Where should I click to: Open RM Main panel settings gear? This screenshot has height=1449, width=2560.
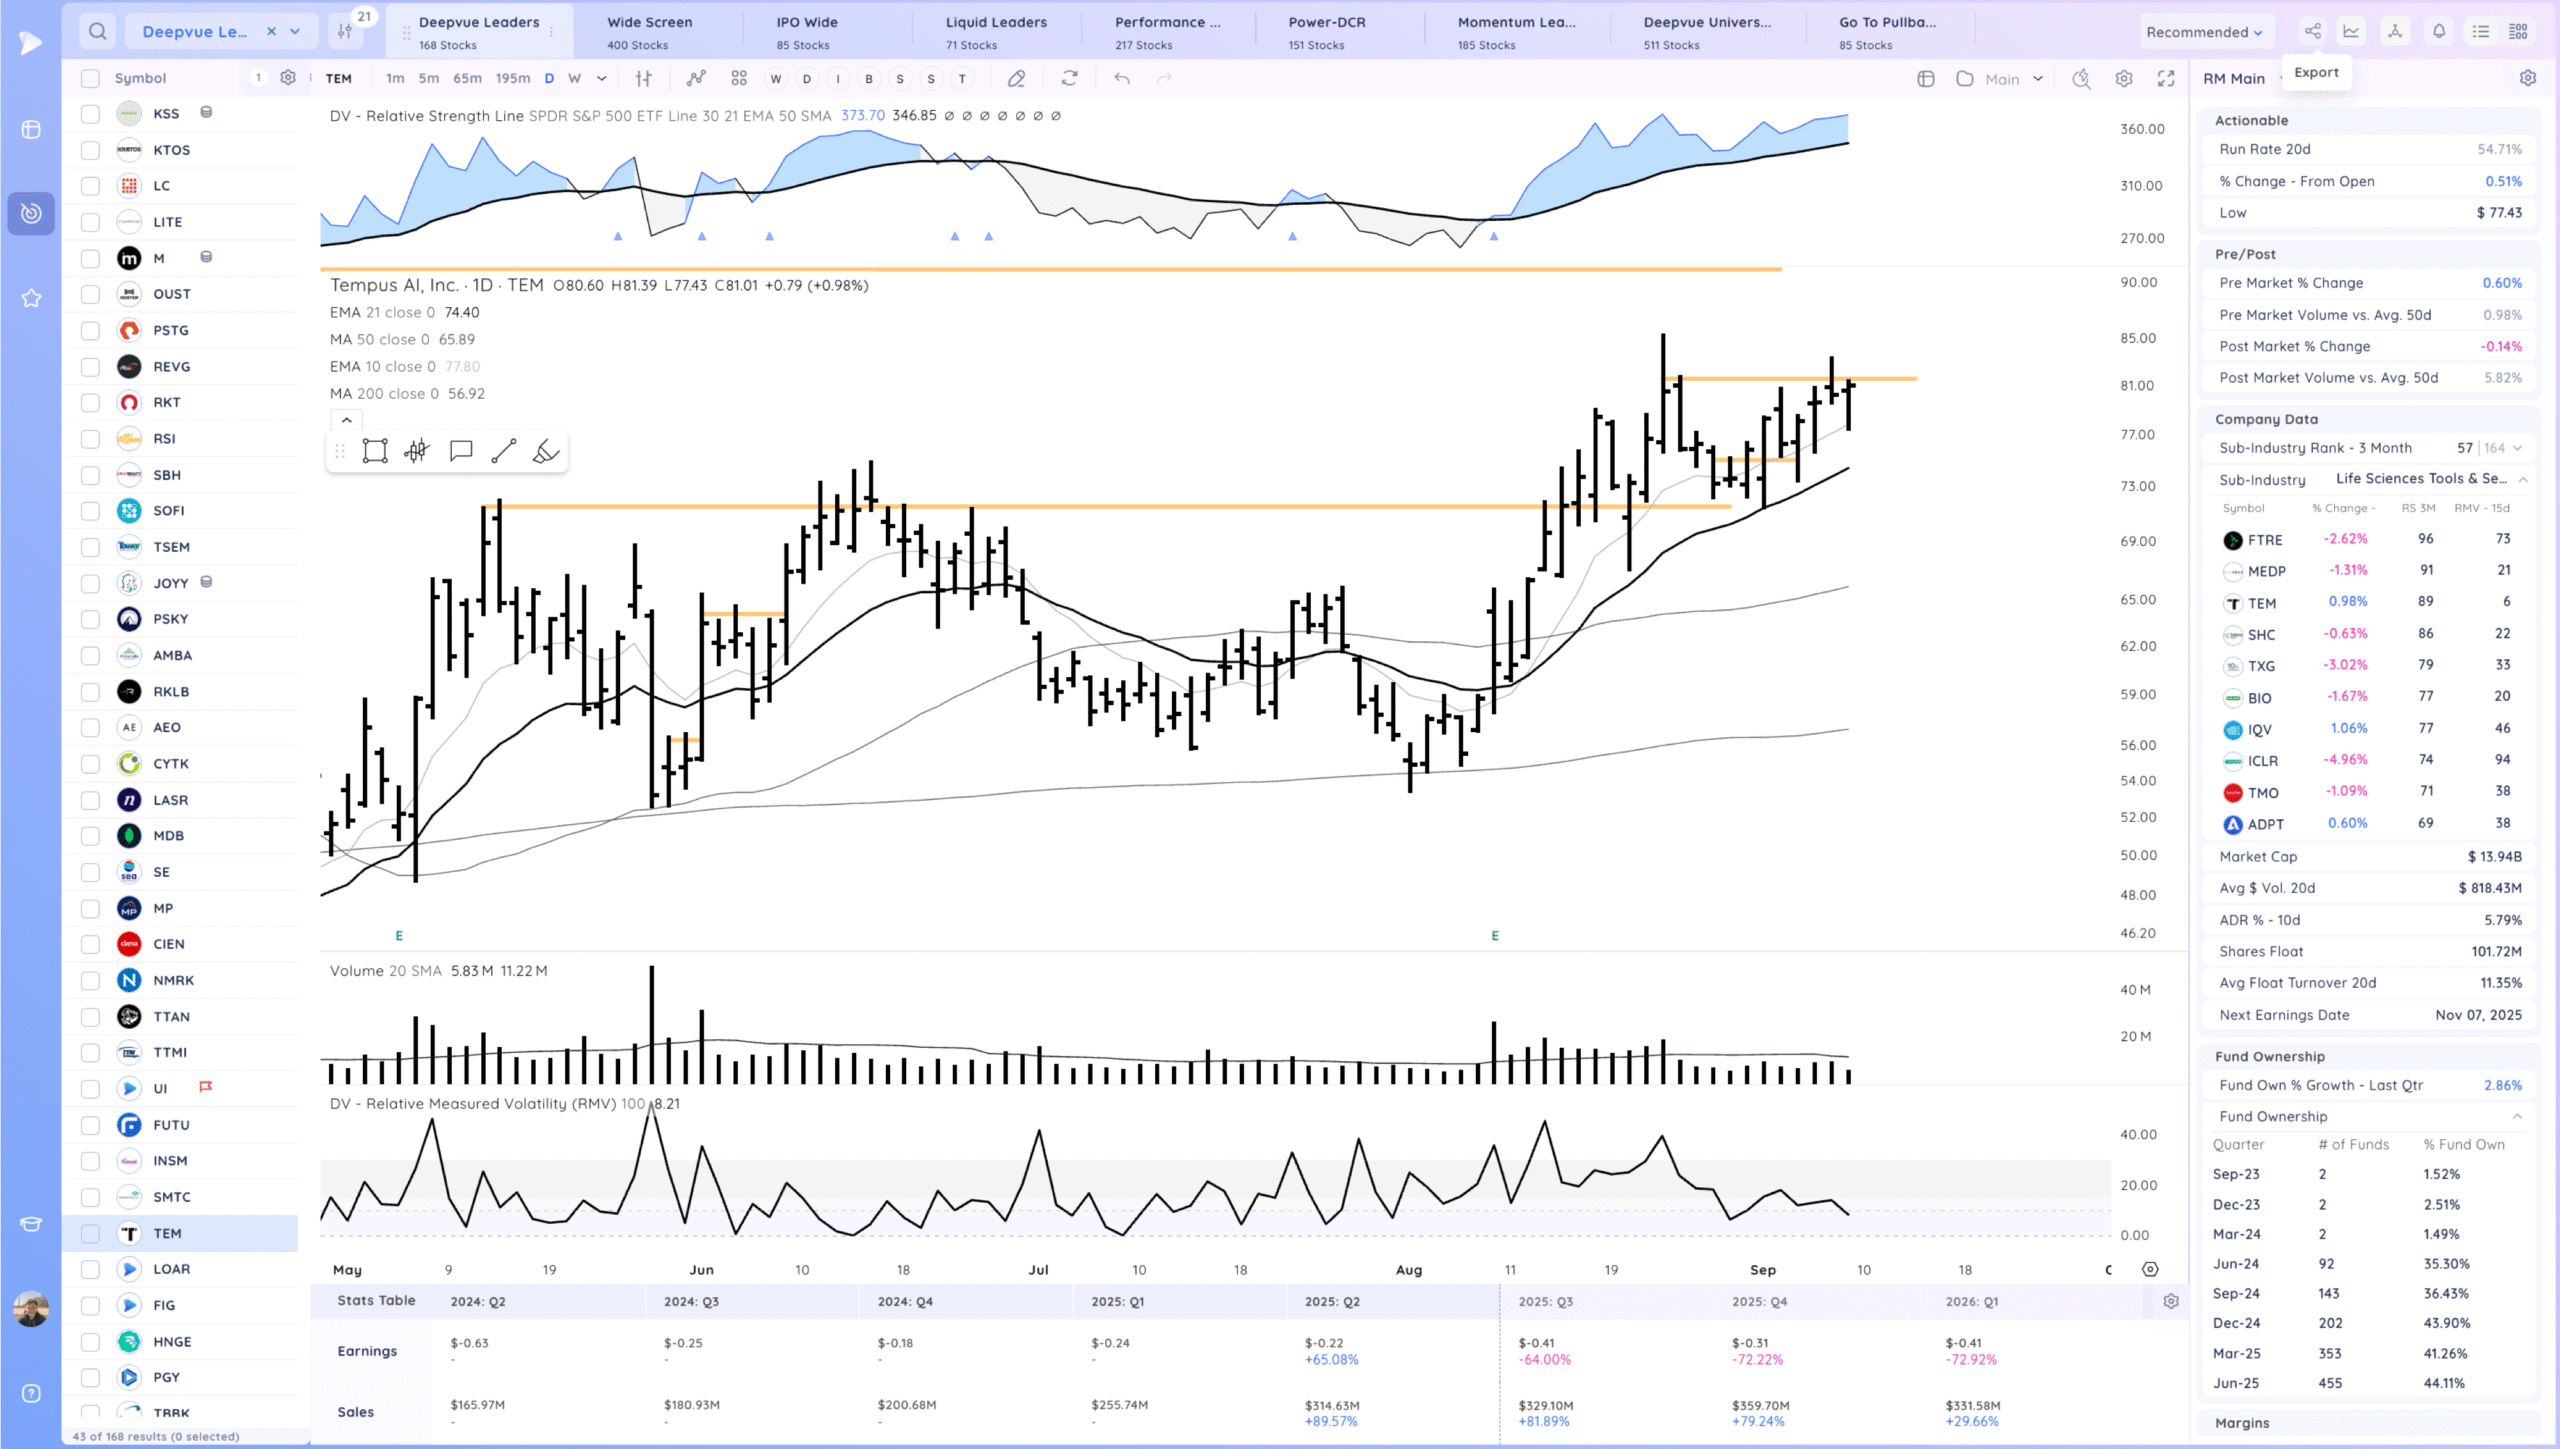pyautogui.click(x=2528, y=78)
